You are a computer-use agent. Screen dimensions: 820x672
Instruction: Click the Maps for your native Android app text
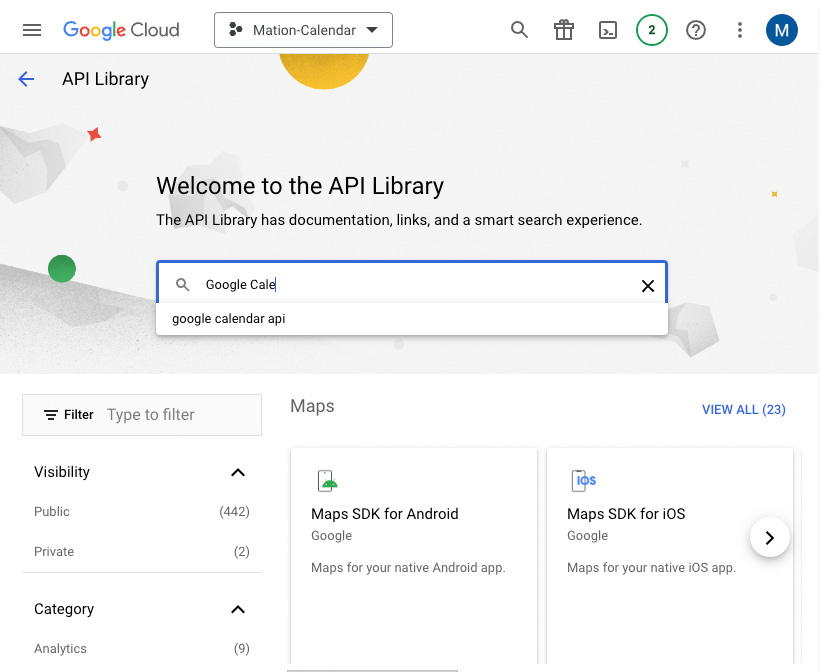pos(408,567)
